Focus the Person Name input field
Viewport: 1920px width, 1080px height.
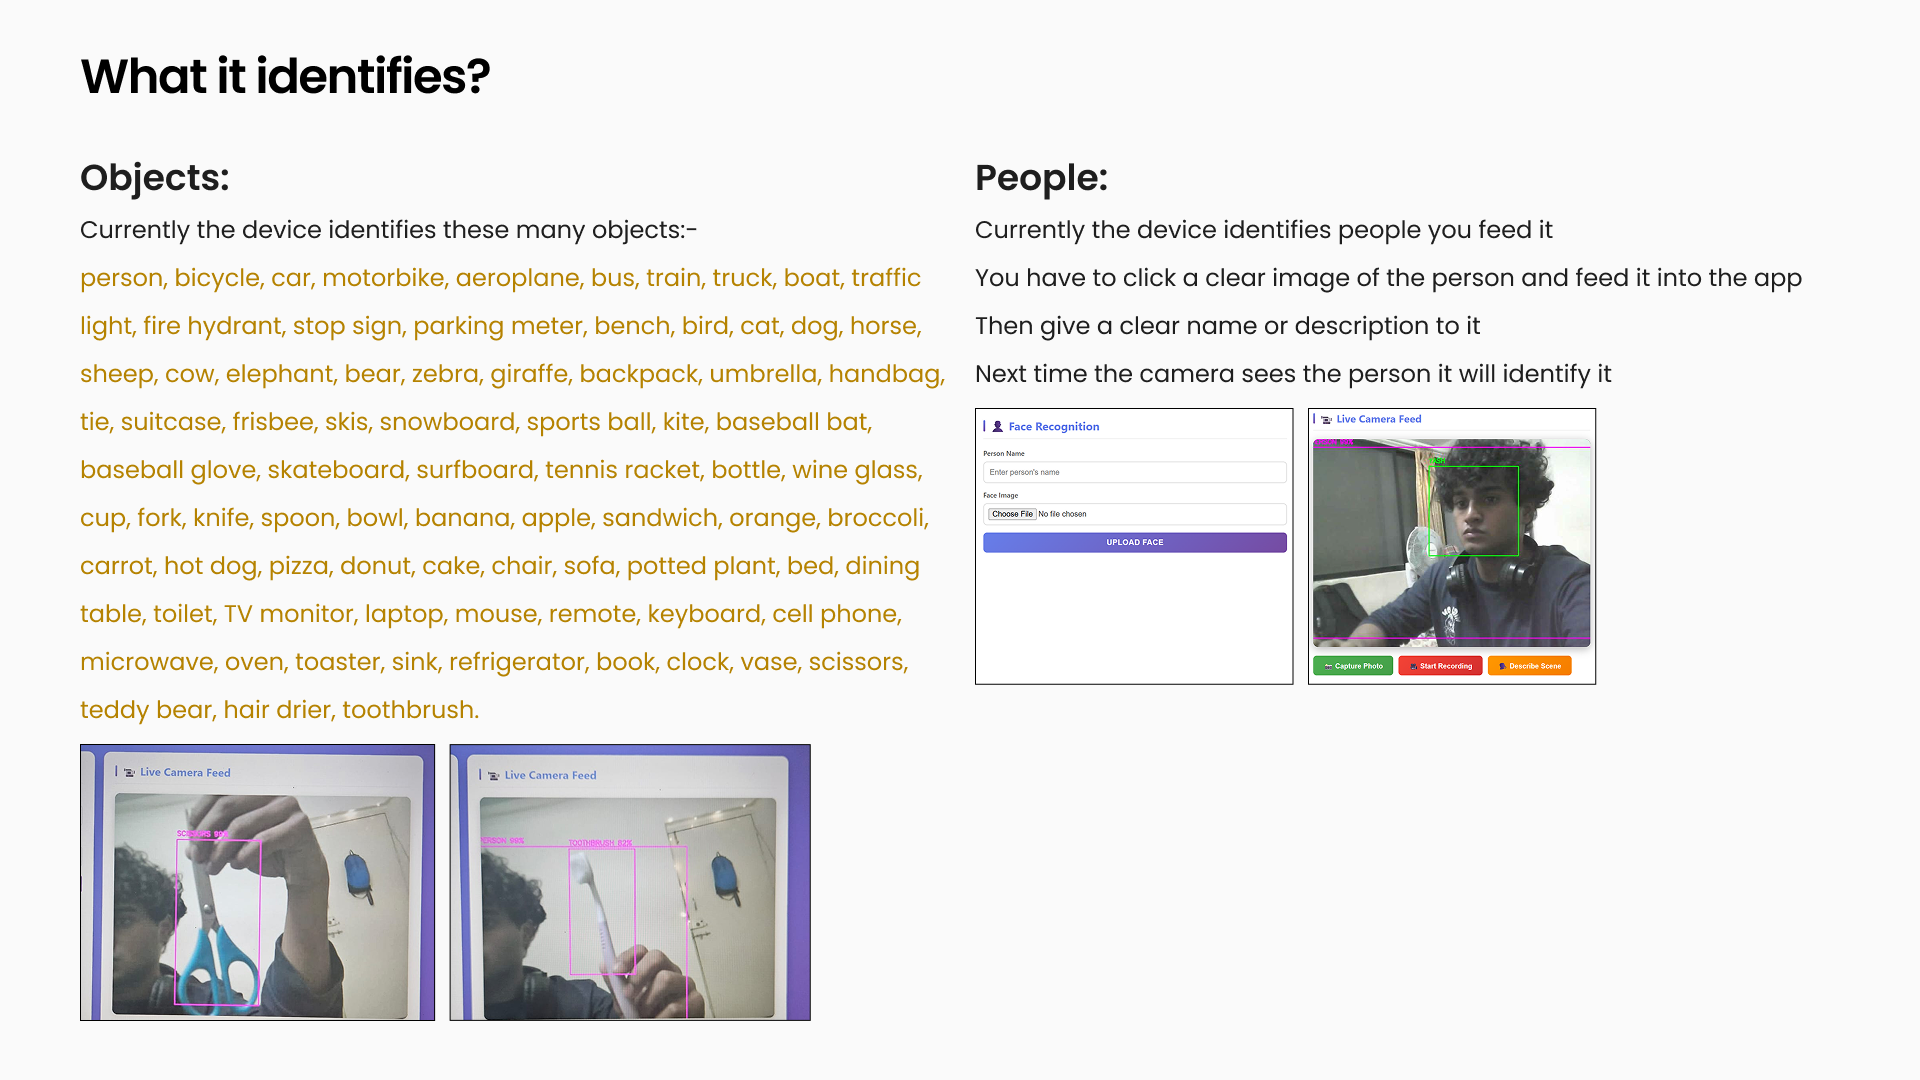coord(1134,472)
